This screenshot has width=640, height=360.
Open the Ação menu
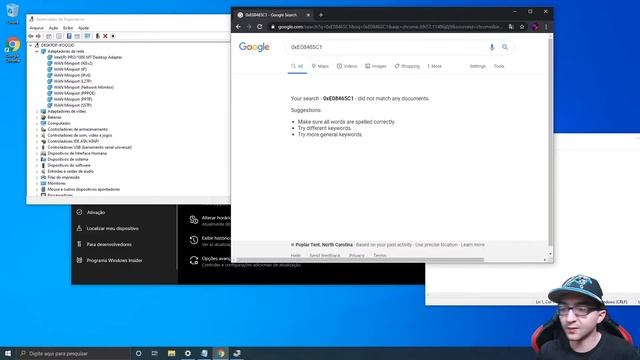[x=53, y=28]
